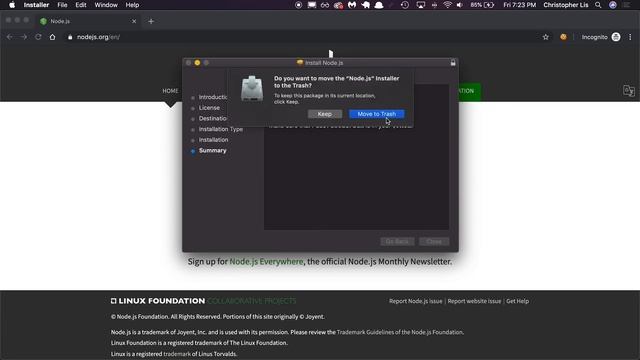Open the Chrome three-dot menu
The height and width of the screenshot is (360, 640).
click(x=630, y=37)
